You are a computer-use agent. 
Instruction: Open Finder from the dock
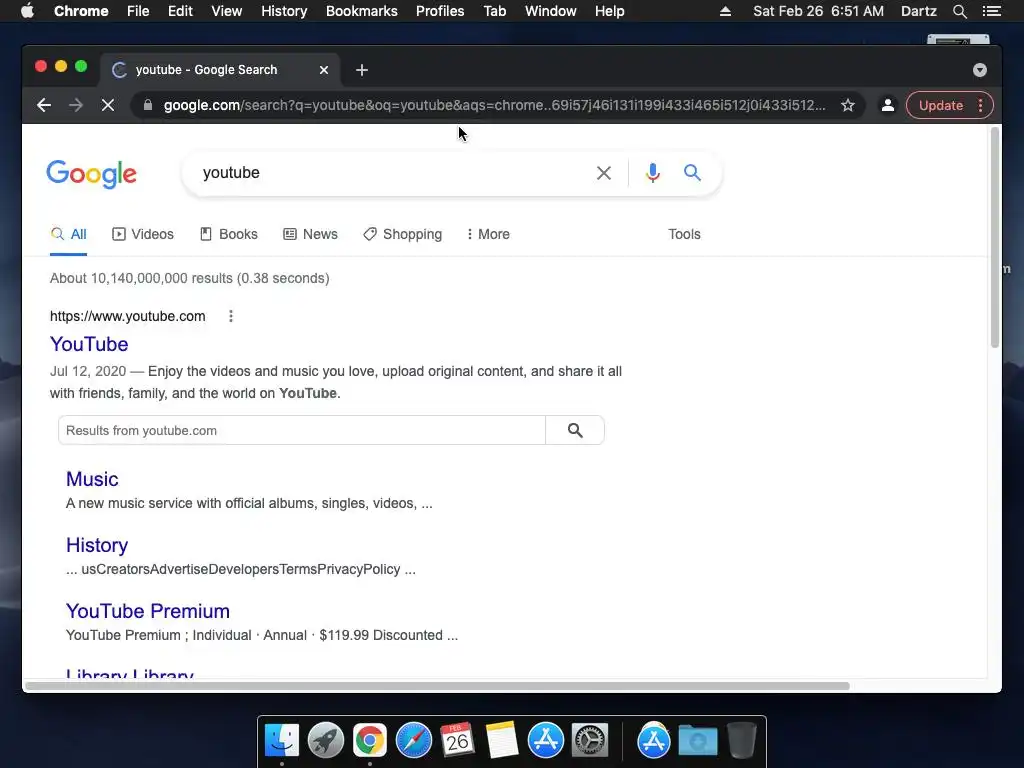tap(282, 741)
